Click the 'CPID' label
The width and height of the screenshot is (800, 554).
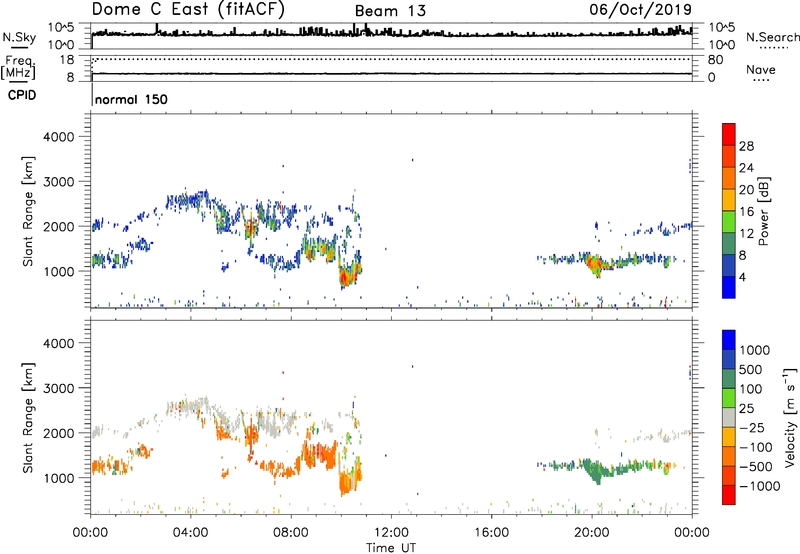[x=22, y=95]
